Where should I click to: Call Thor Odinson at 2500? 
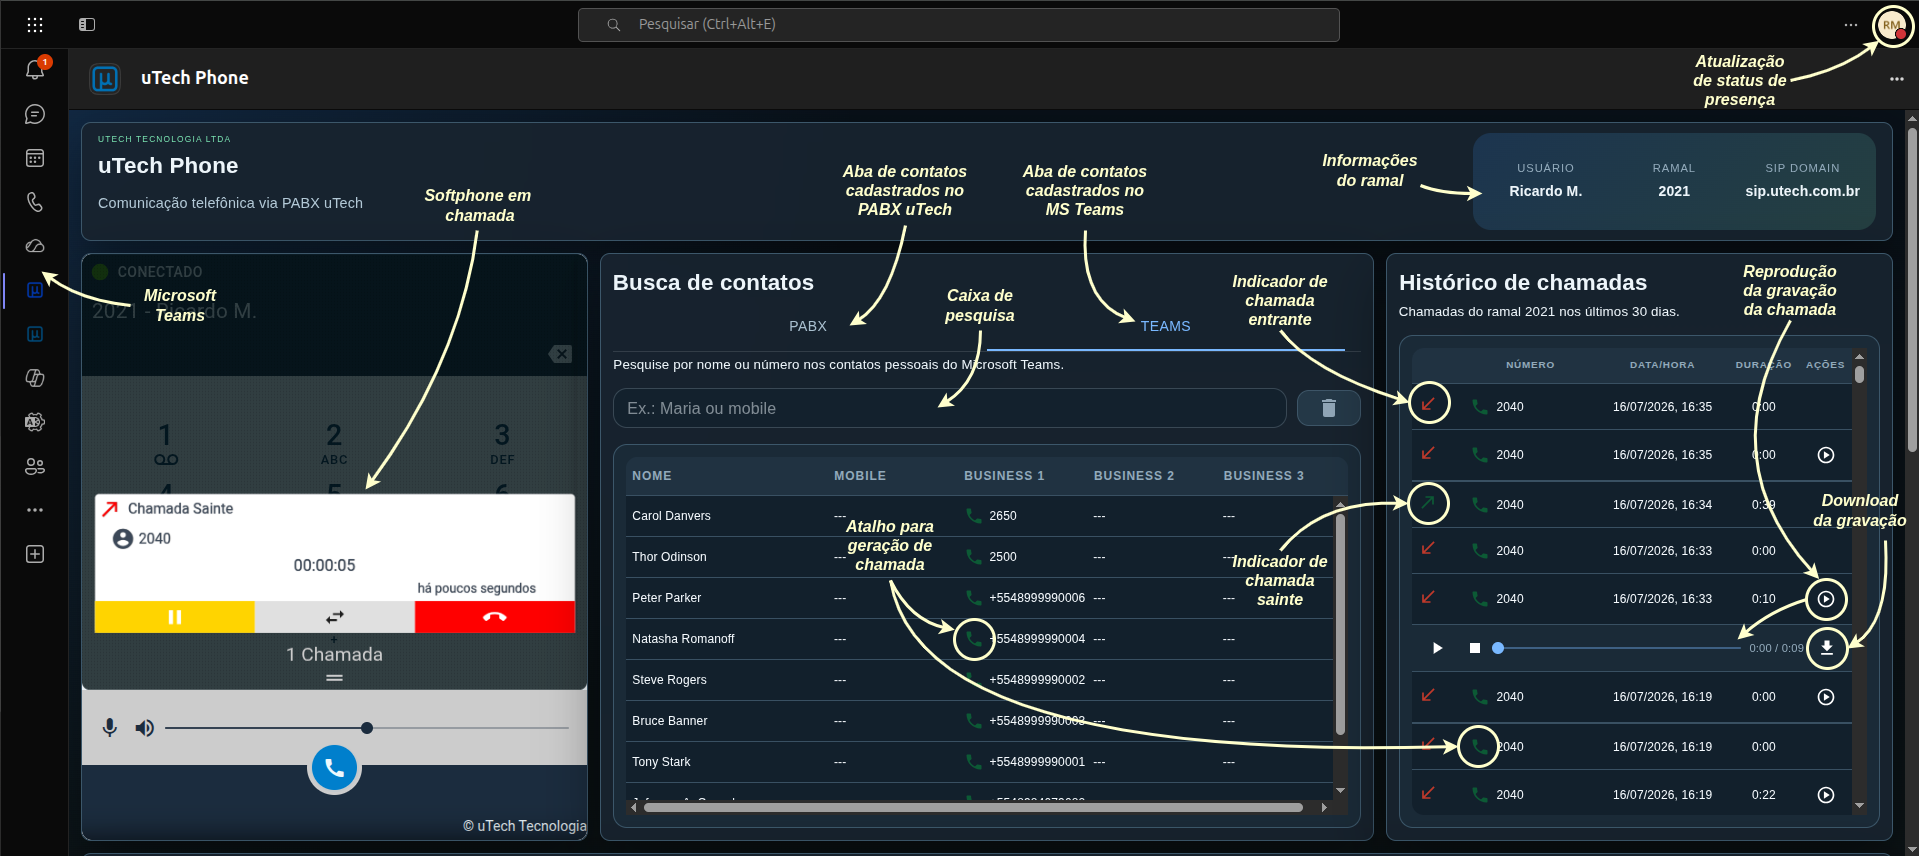[x=973, y=557]
